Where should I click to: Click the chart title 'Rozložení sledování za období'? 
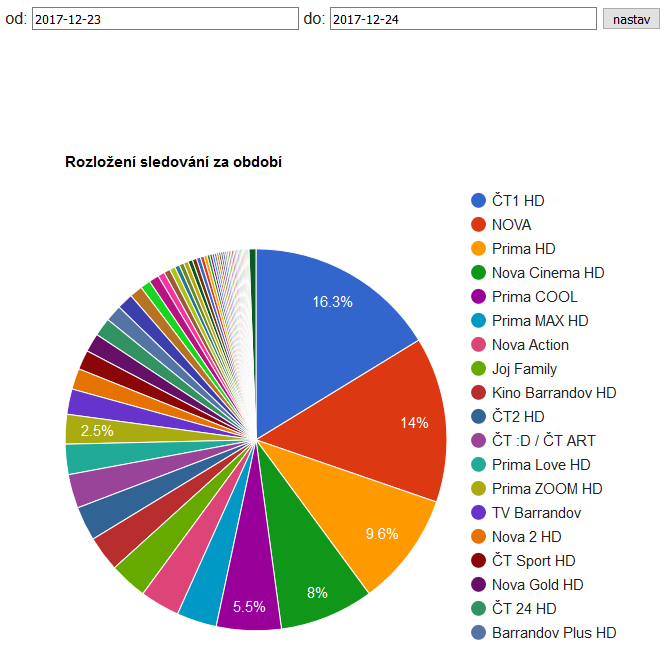[173, 162]
